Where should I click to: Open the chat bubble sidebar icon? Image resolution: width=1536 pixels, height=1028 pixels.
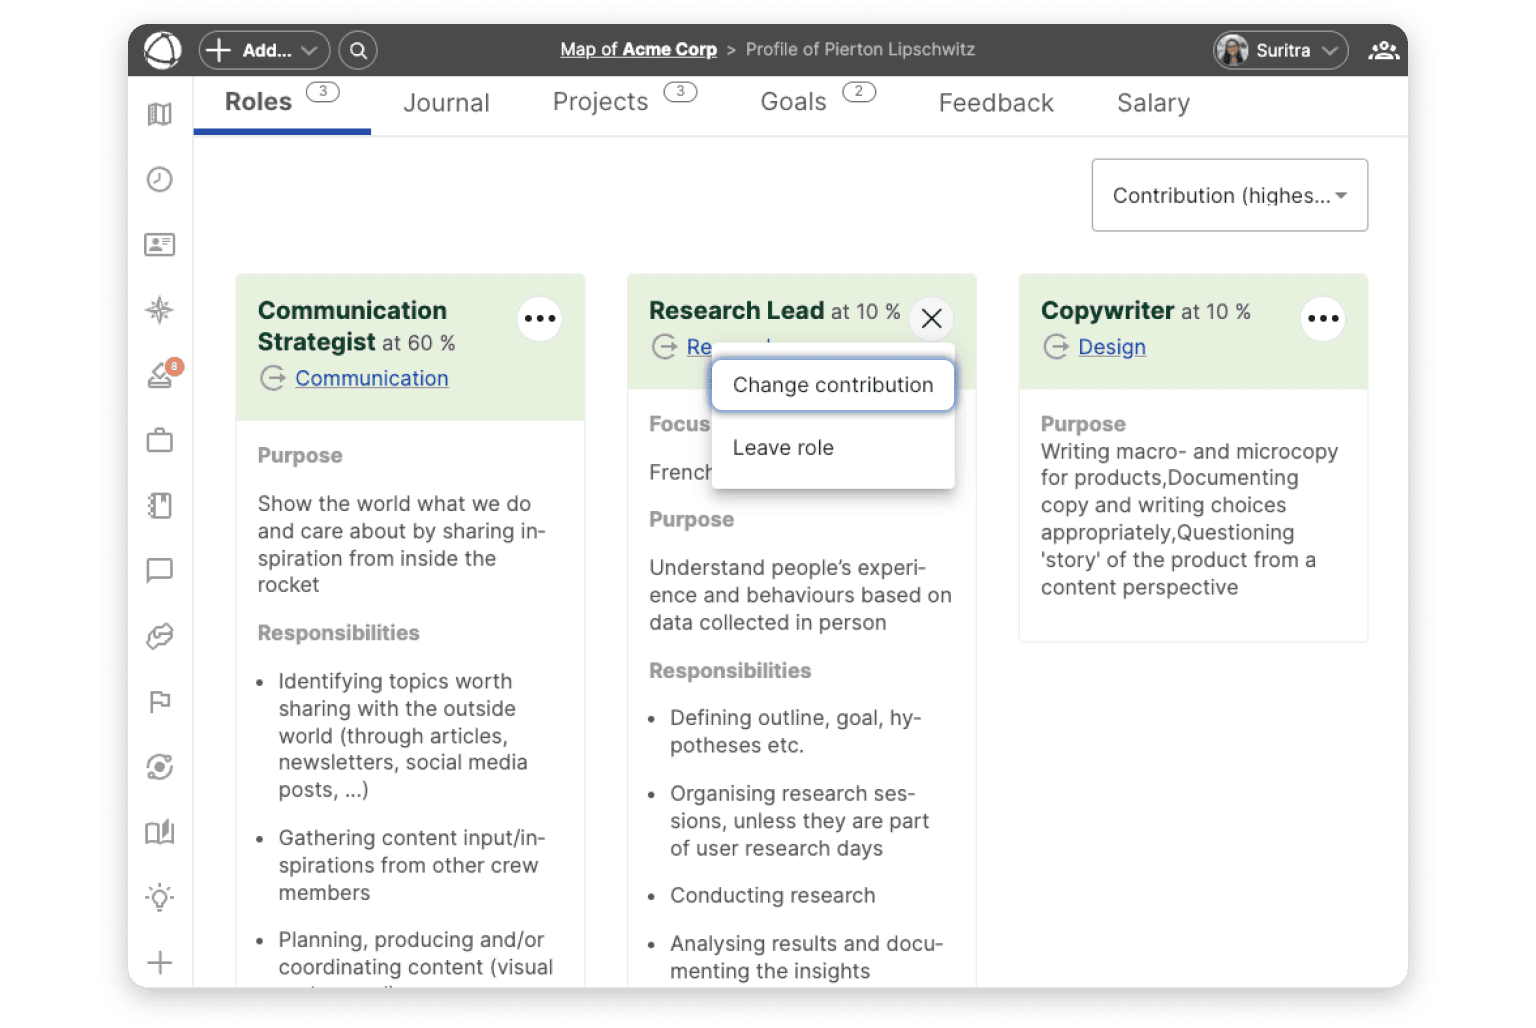(x=160, y=570)
